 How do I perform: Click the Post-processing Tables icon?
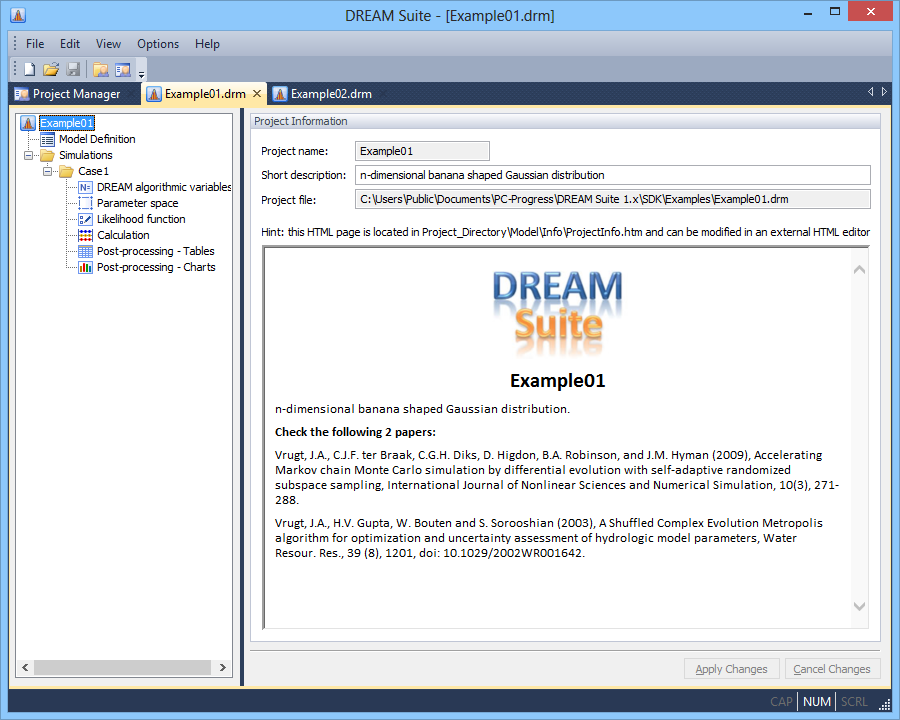point(86,251)
